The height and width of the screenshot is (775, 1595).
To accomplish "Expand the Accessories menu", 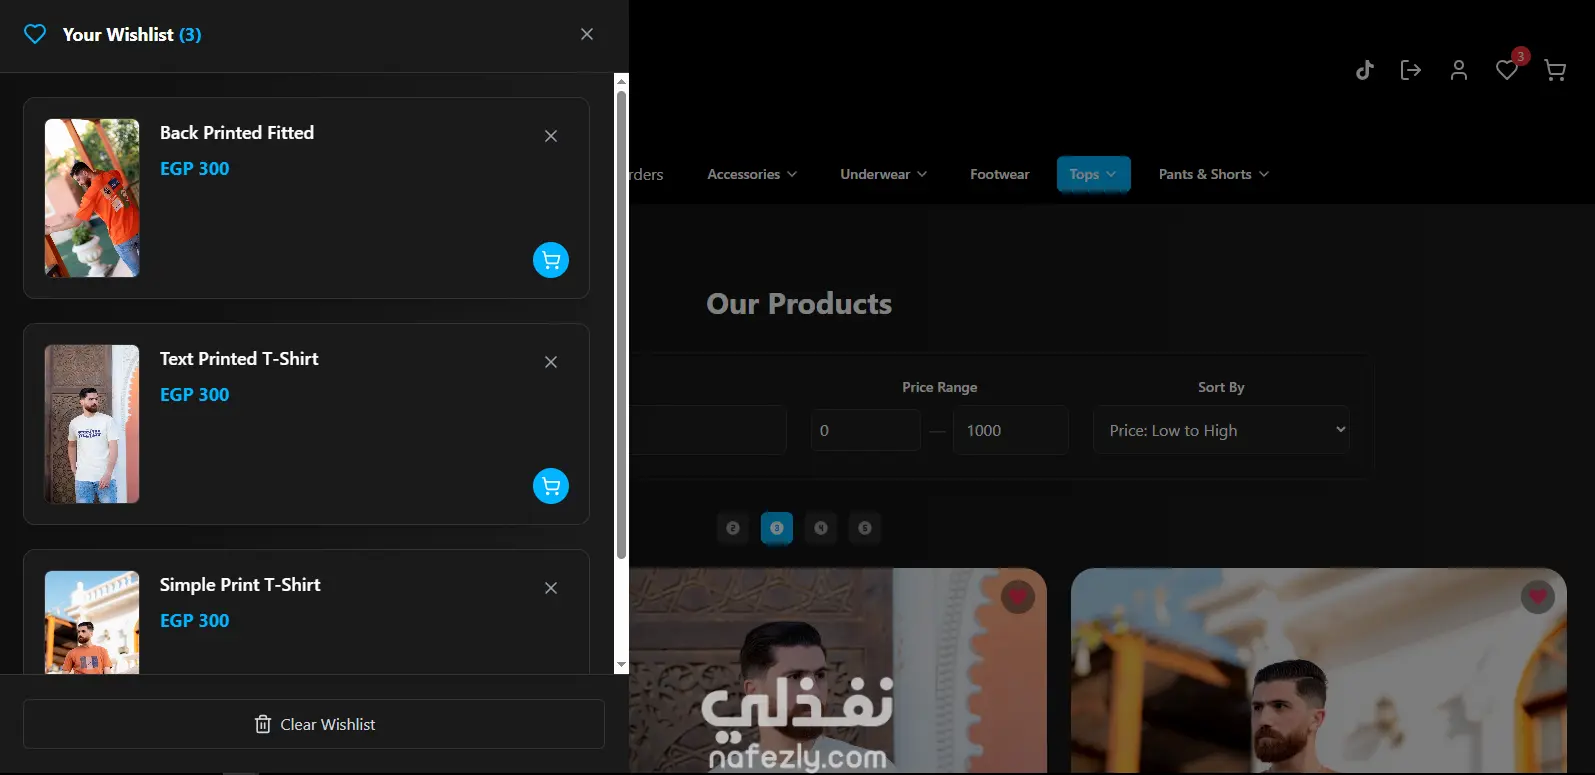I will [x=752, y=174].
